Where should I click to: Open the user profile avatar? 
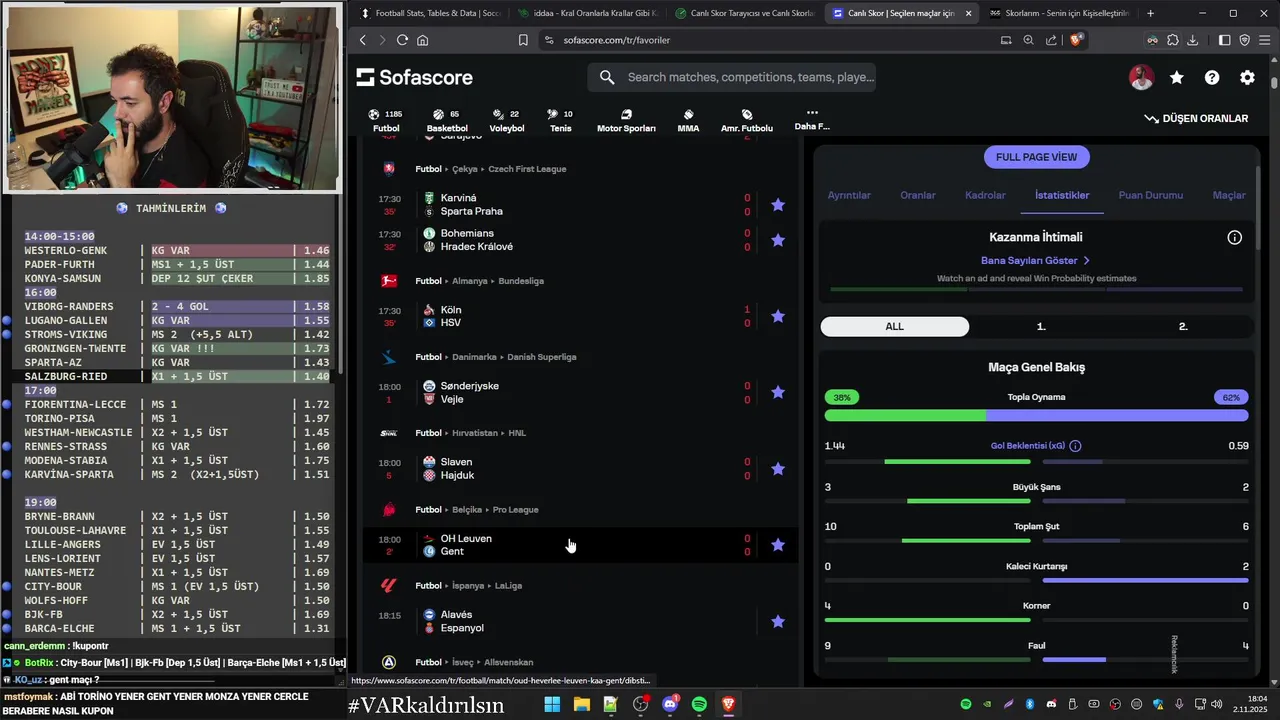pos(1141,78)
